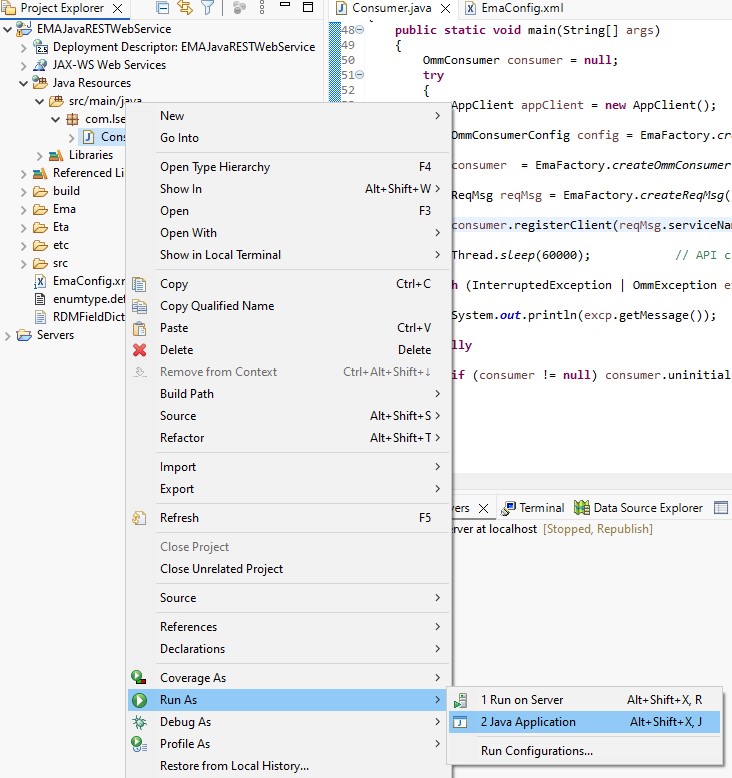Screen dimensions: 732x778
Task: Click the Run on Server icon
Action: (x=461, y=700)
